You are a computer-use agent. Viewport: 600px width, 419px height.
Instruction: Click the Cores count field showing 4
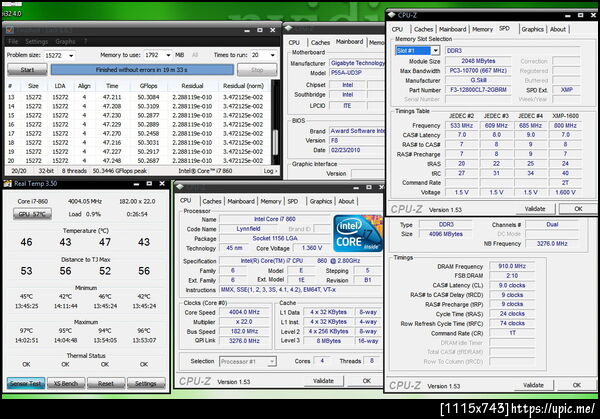tap(322, 361)
